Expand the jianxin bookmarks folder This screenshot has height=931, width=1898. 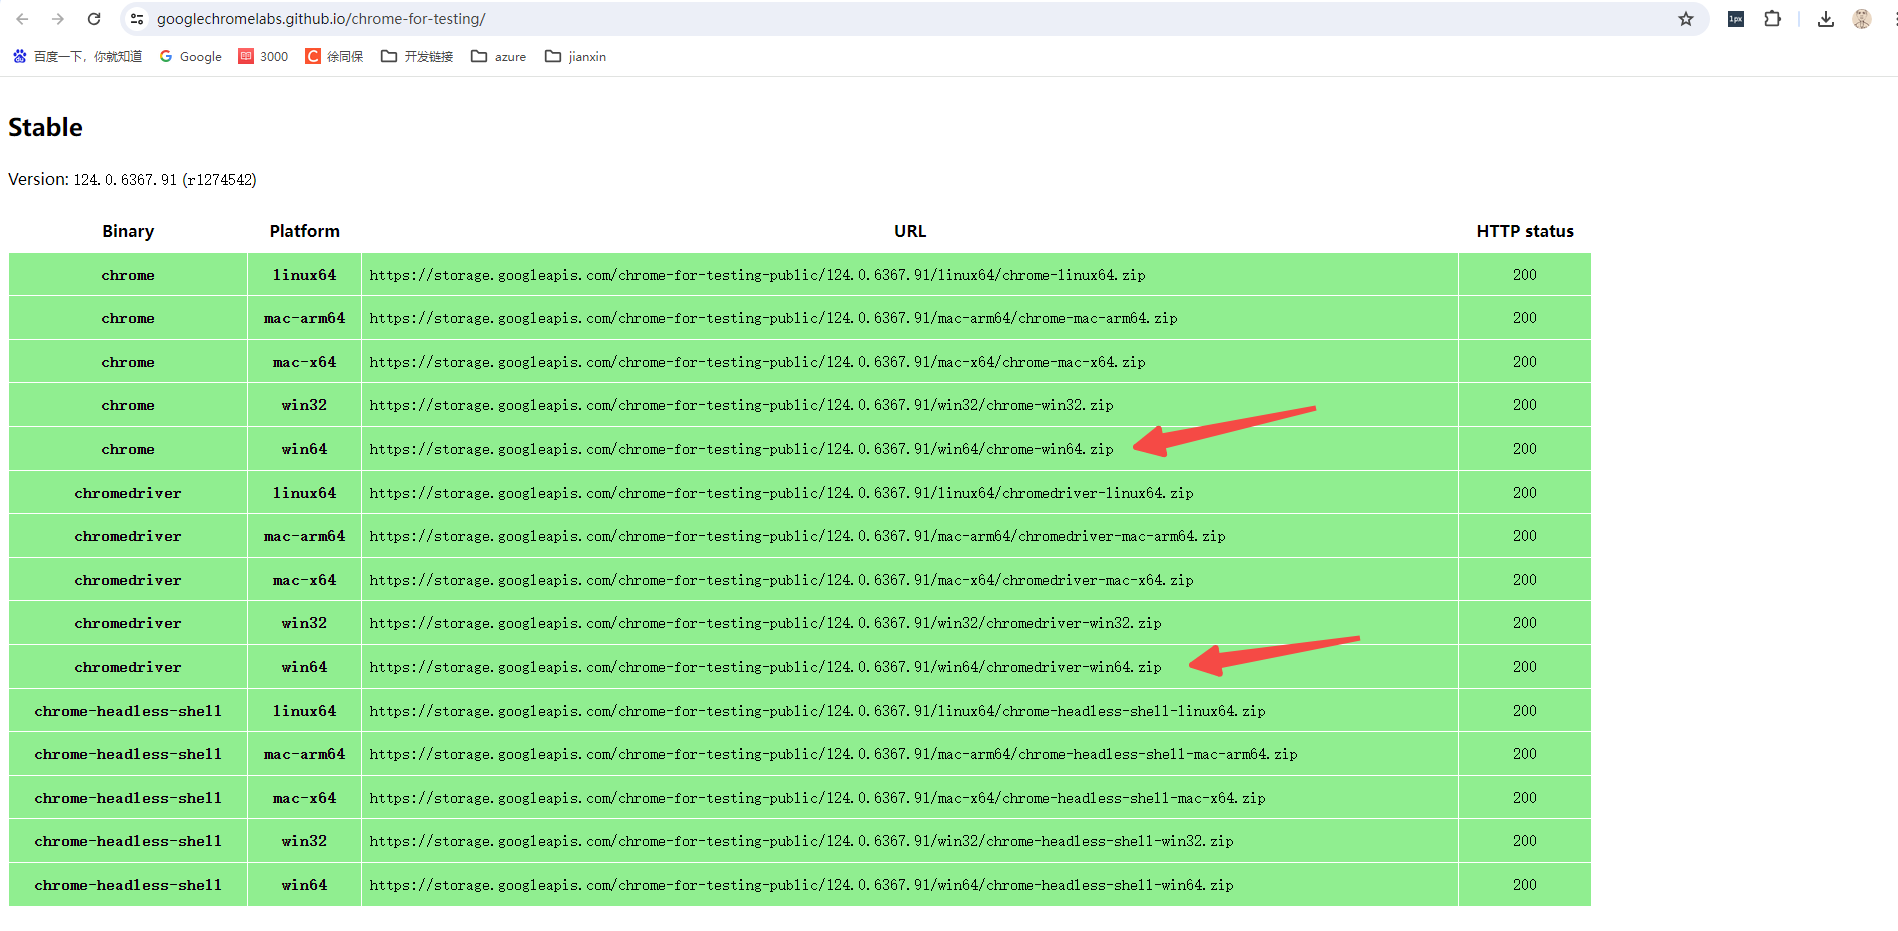[x=575, y=56]
